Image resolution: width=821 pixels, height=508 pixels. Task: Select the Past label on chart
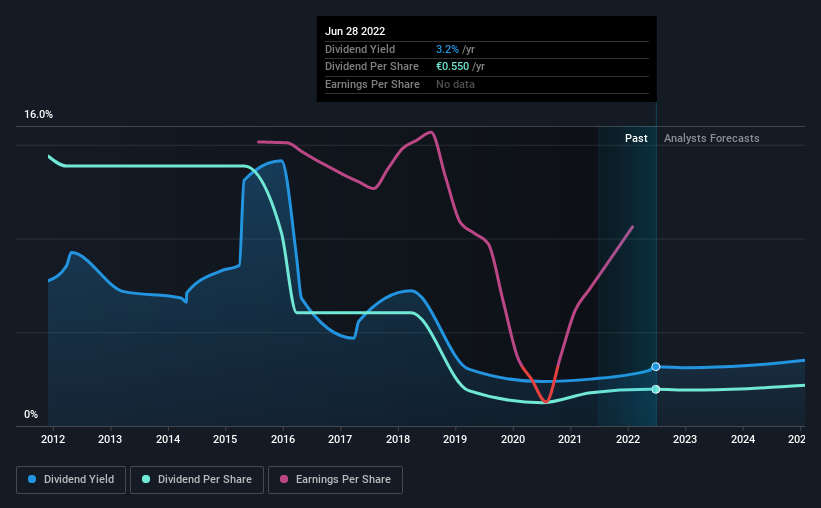point(636,138)
